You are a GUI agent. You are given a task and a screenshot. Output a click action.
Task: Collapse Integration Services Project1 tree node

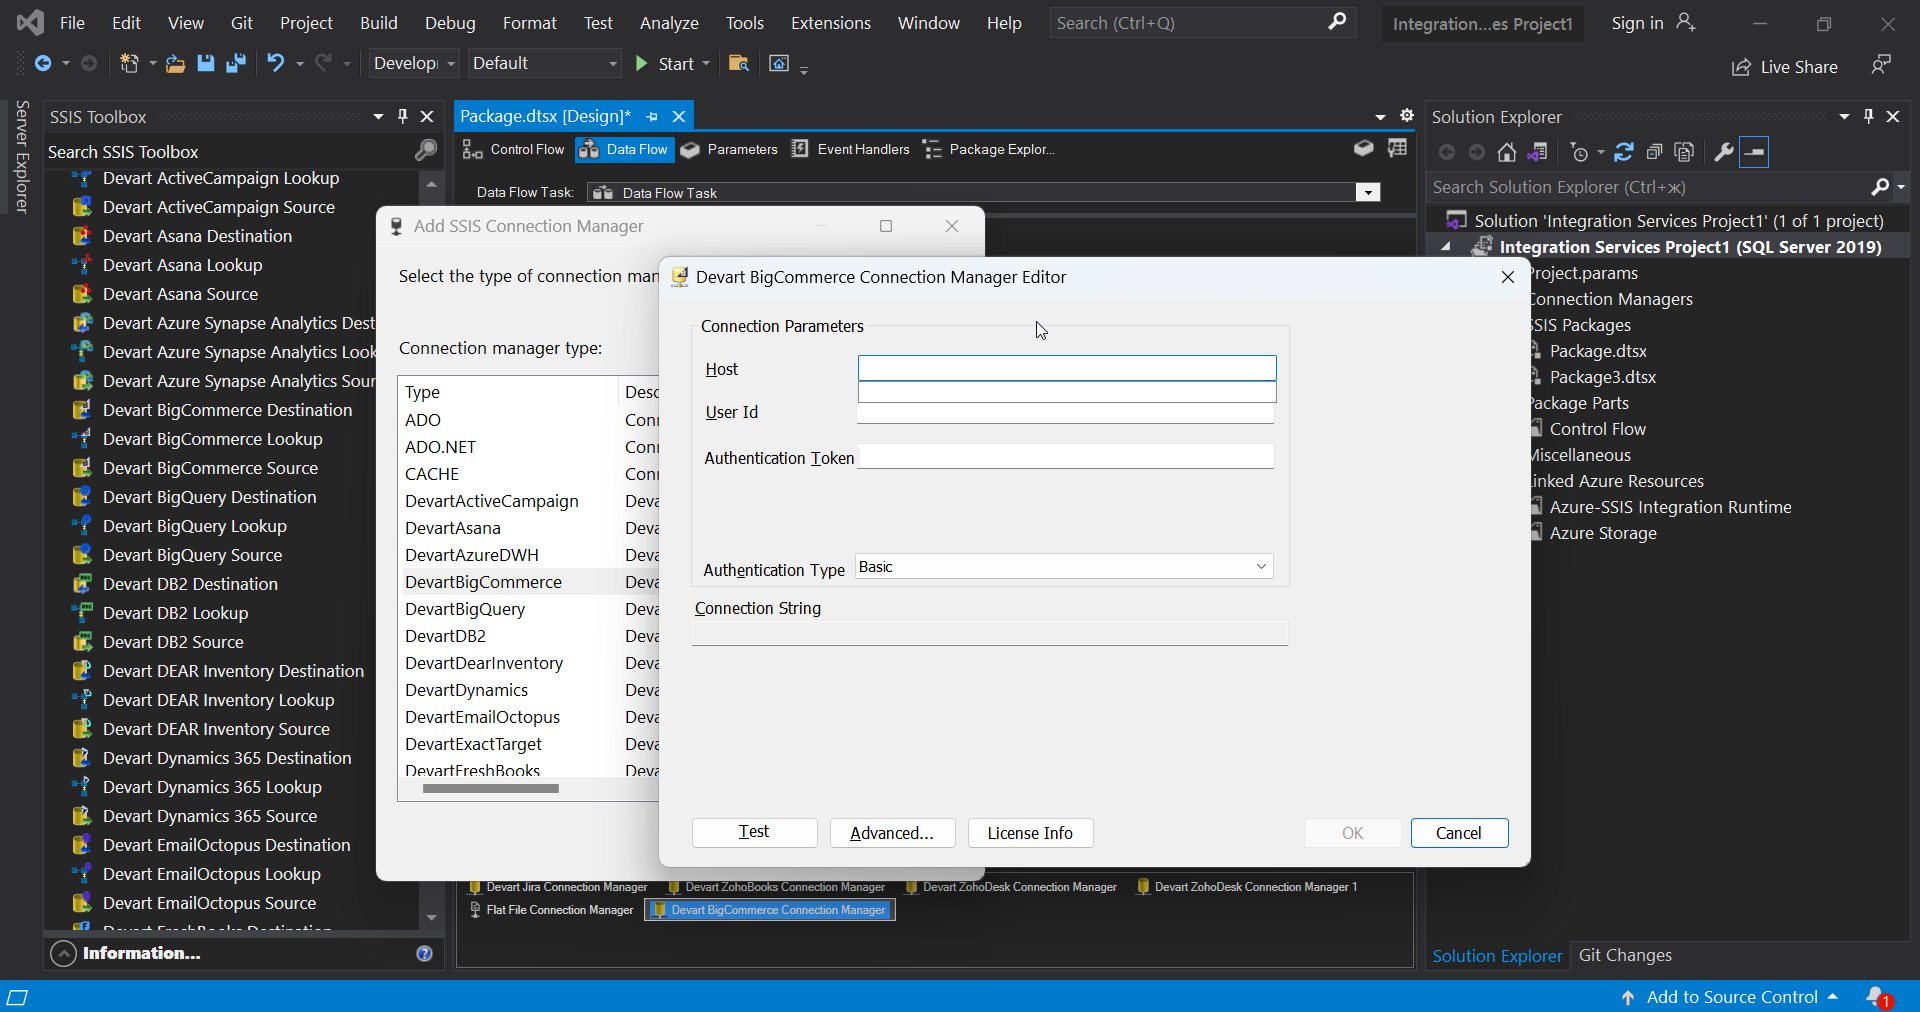pos(1447,246)
